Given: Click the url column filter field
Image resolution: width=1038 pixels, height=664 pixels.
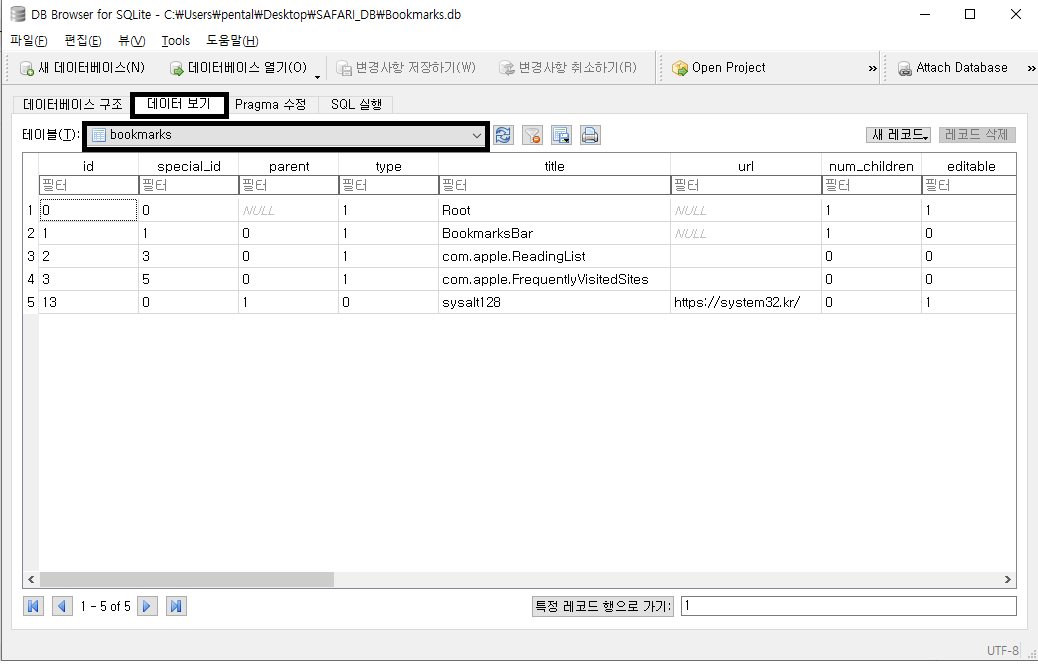Looking at the screenshot, I should tap(746, 185).
